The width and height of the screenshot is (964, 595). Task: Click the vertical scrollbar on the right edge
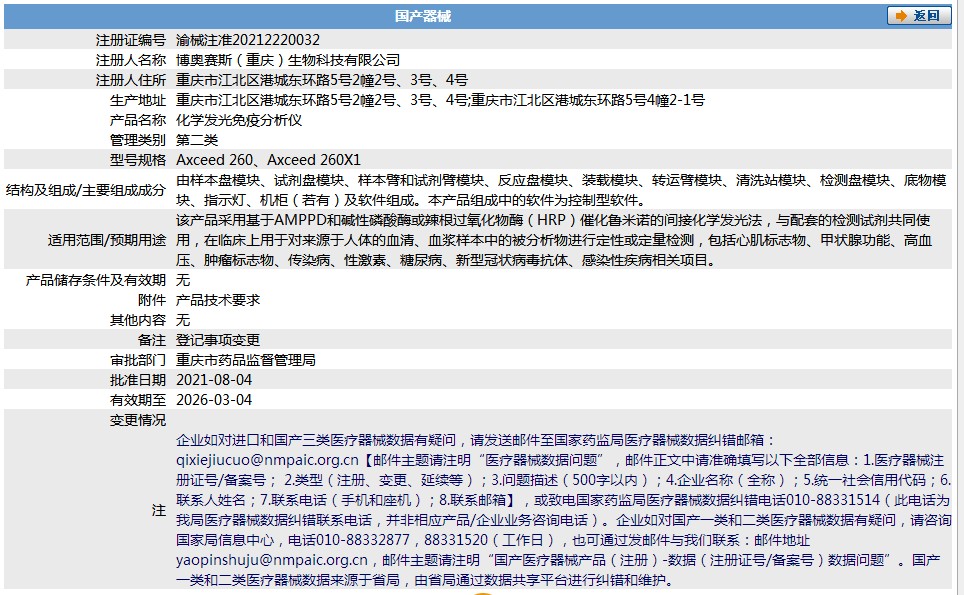960,298
